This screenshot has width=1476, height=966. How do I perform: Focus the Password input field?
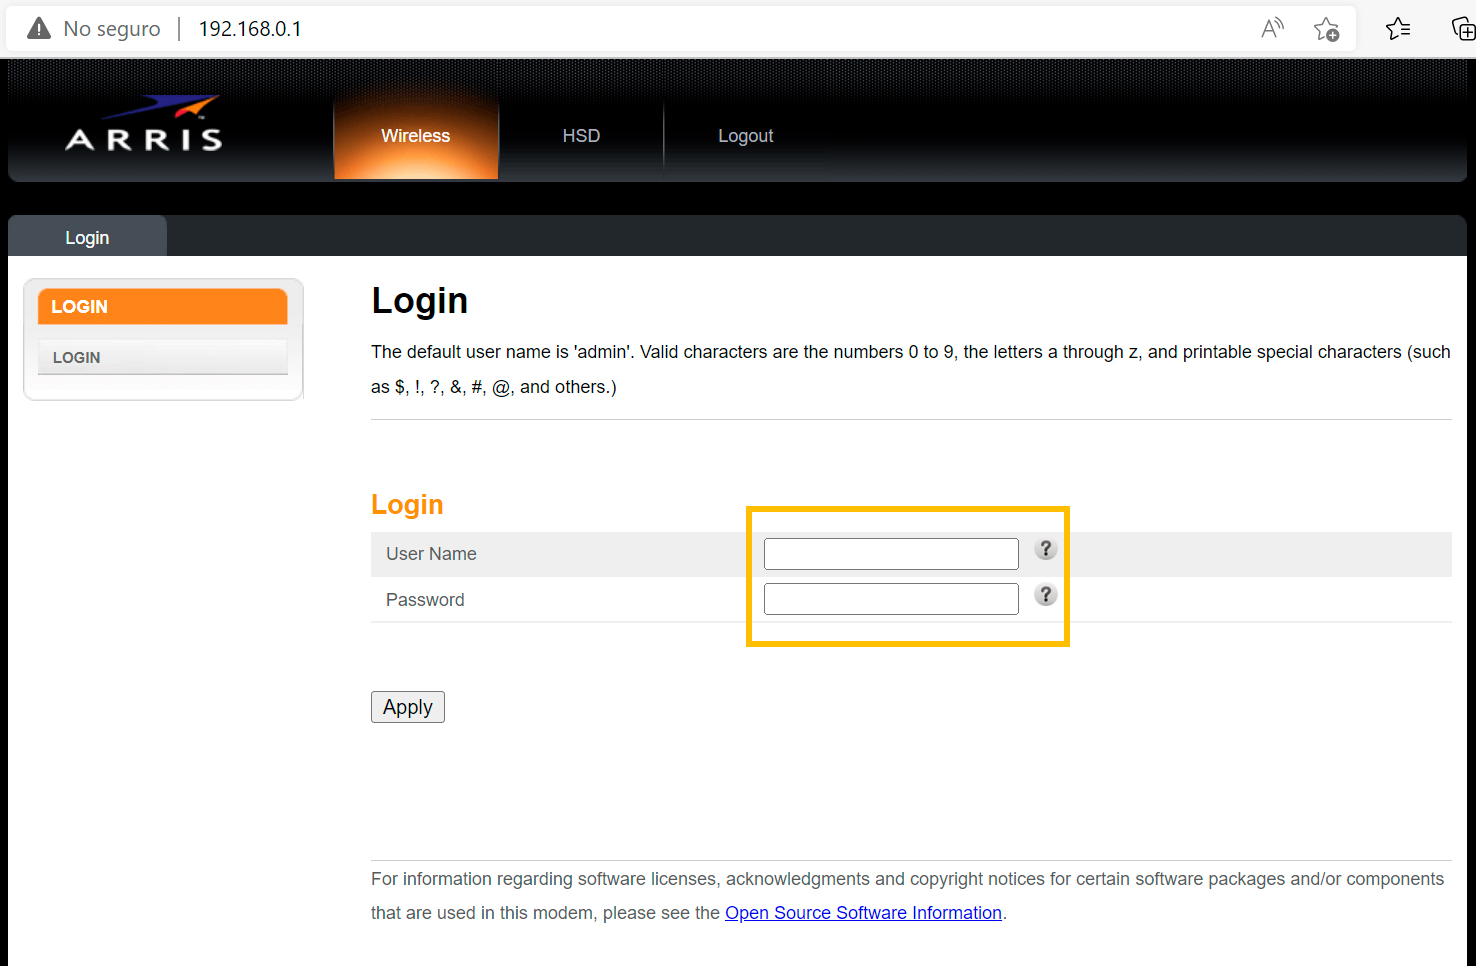pyautogui.click(x=891, y=599)
